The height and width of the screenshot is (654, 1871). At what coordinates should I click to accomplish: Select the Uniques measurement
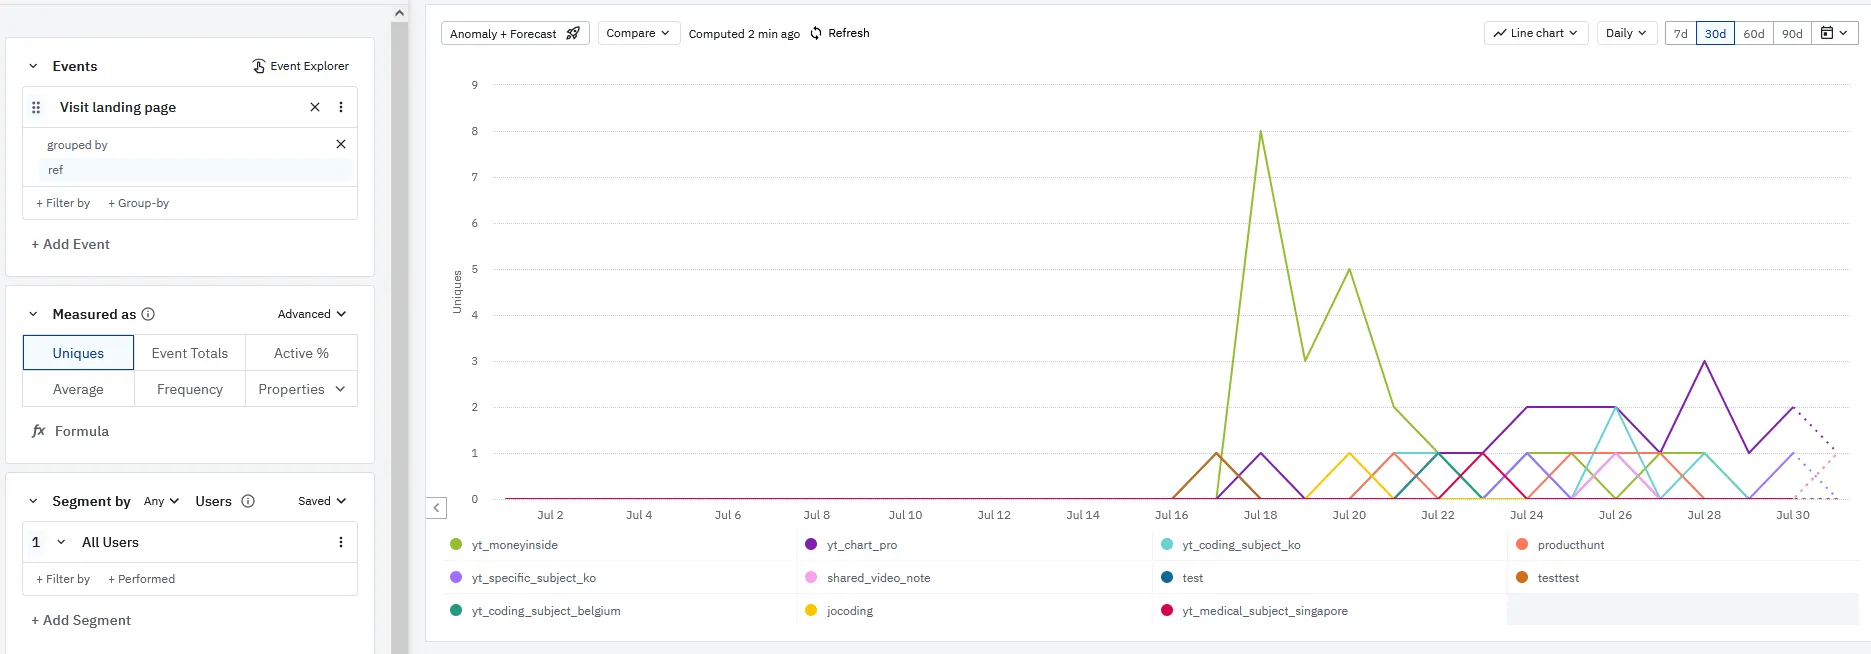pos(78,353)
